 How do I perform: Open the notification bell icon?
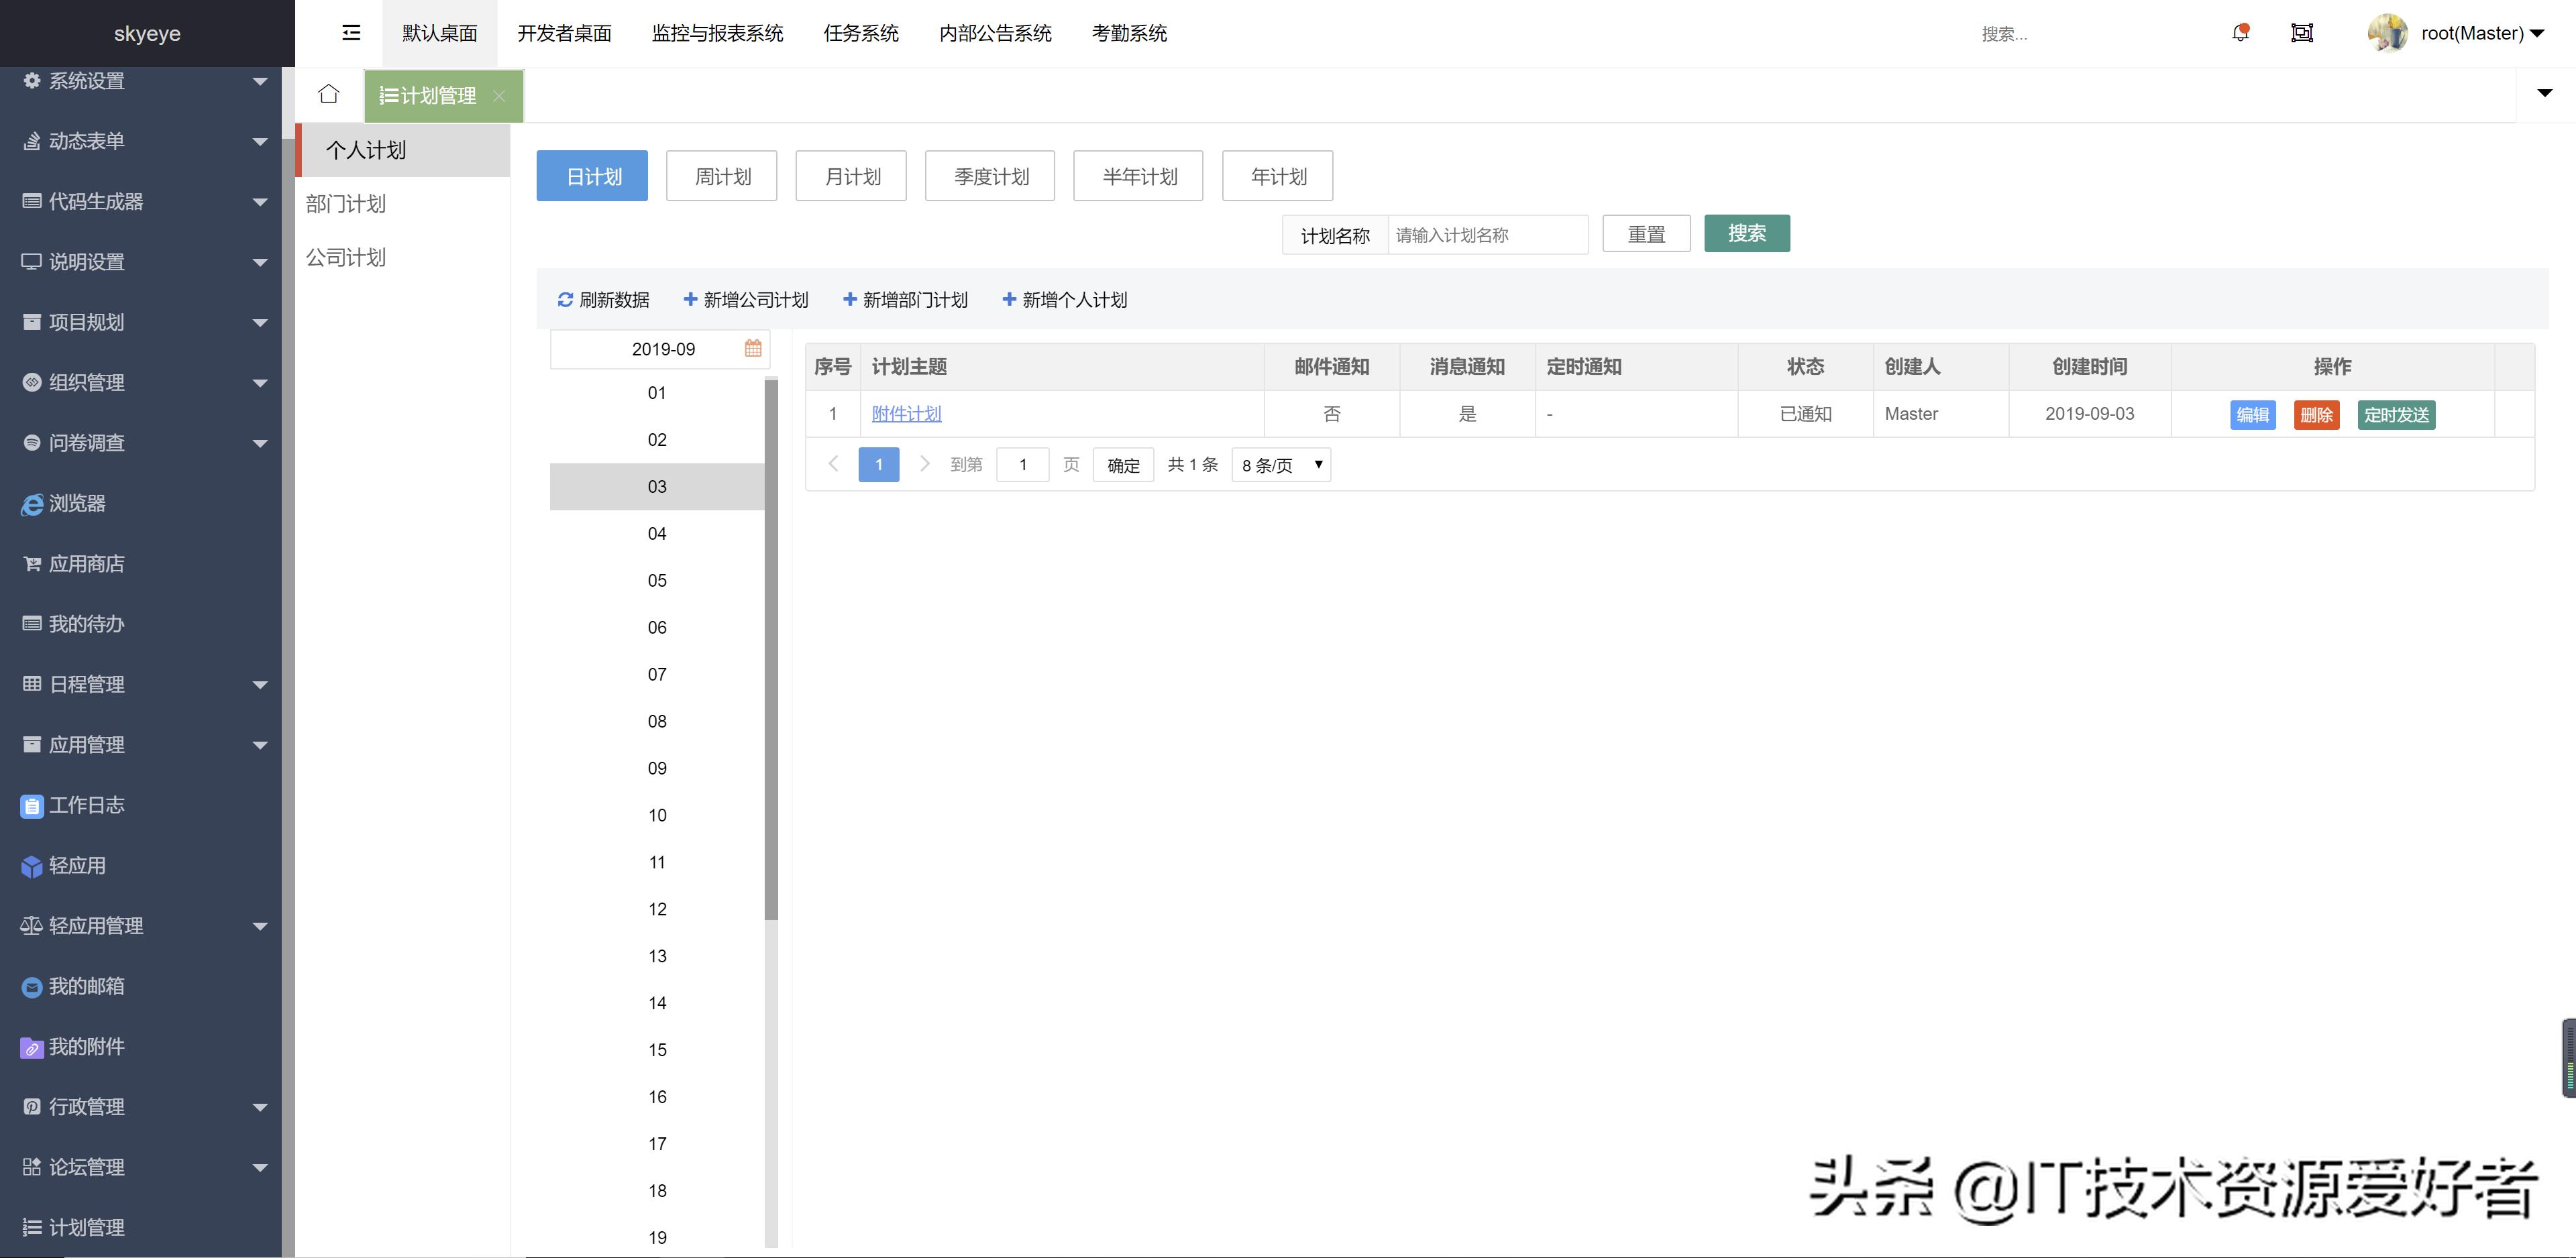[2240, 33]
